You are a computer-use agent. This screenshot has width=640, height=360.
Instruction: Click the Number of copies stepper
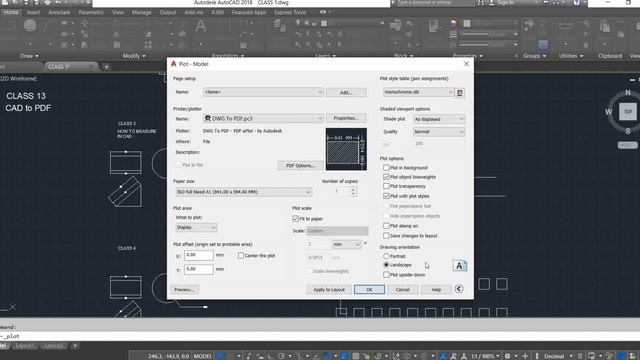[353, 191]
